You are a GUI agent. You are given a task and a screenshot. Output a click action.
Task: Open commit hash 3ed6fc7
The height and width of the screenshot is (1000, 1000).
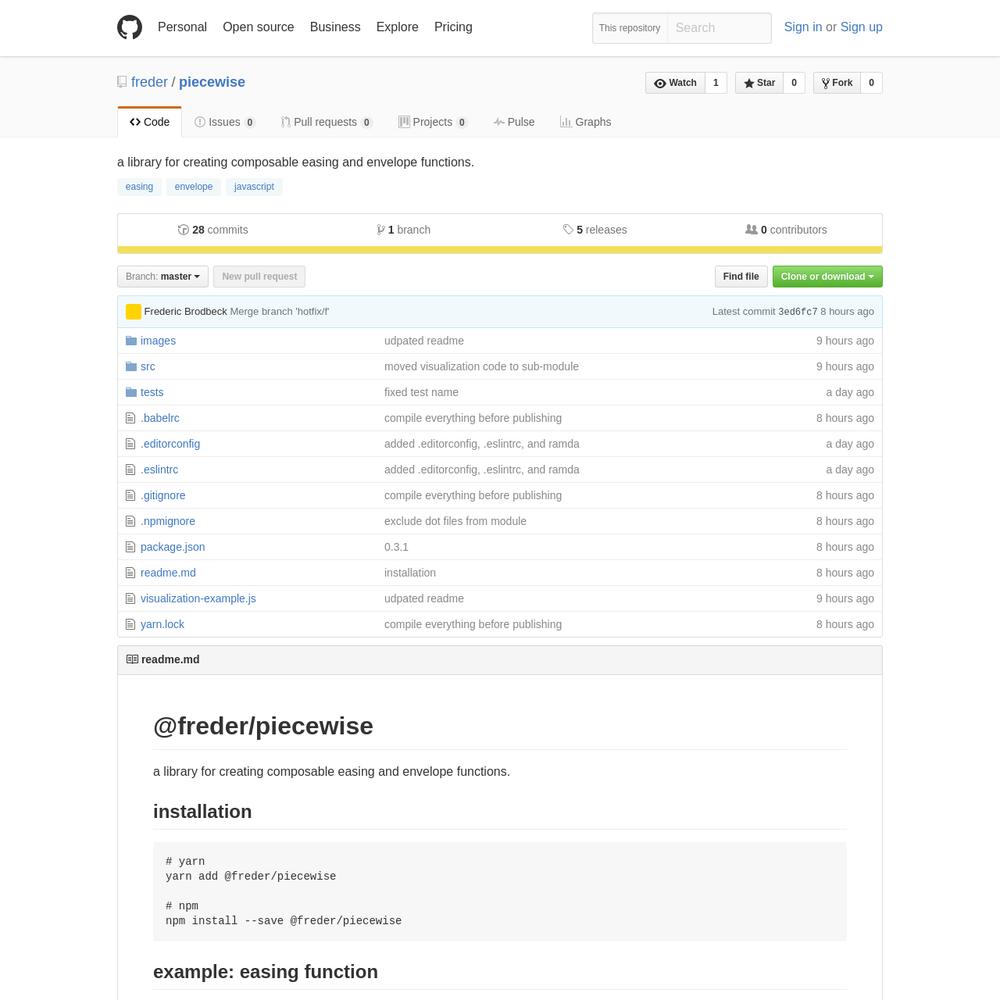pos(797,312)
